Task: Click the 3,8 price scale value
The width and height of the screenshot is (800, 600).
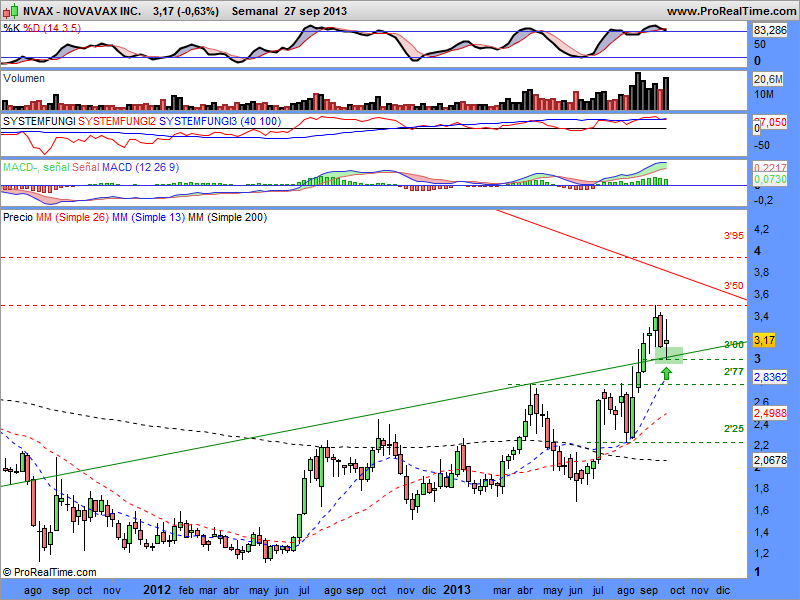Action: [761, 272]
